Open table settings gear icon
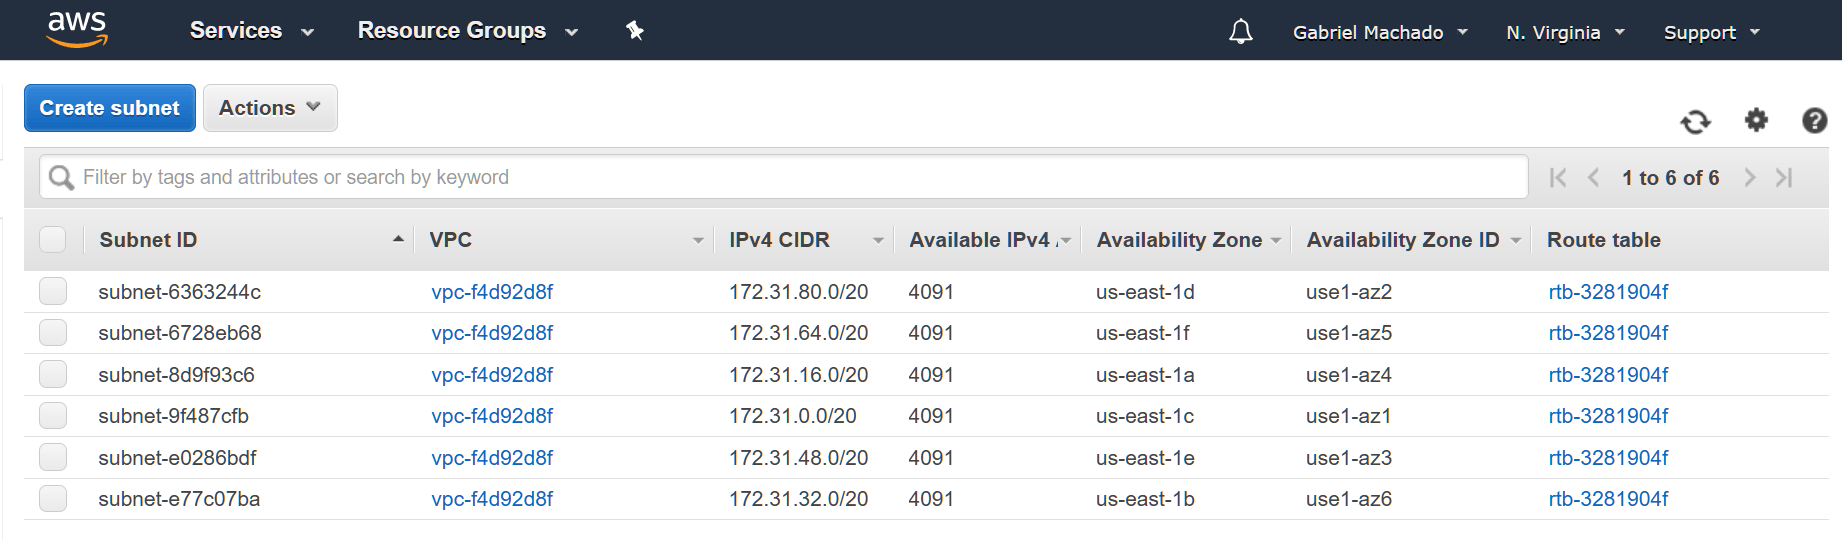 1756,121
